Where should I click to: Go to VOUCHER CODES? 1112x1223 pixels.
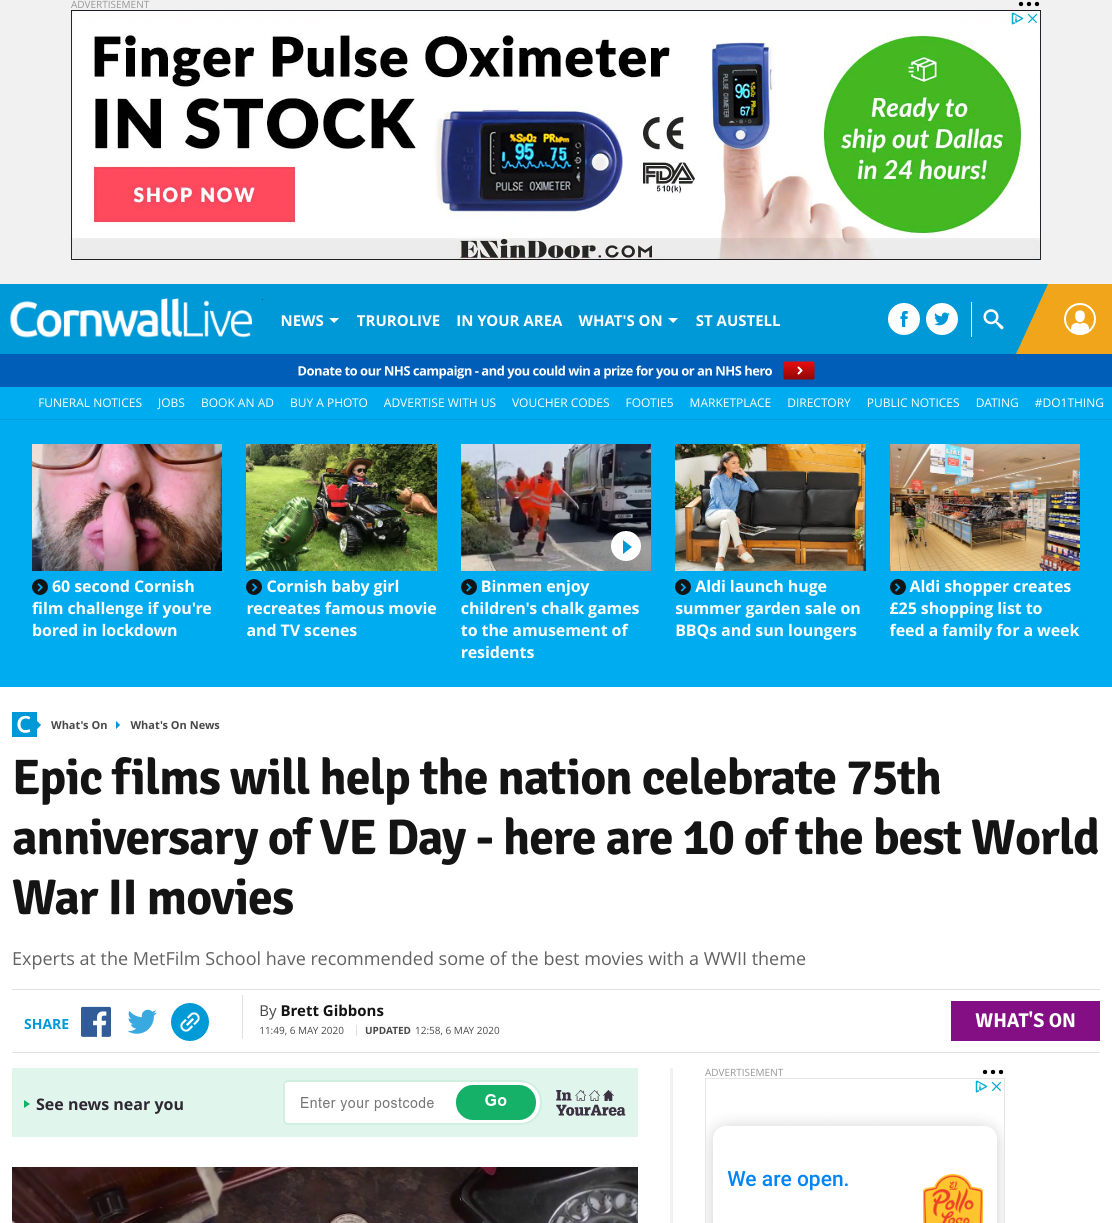pyautogui.click(x=561, y=403)
